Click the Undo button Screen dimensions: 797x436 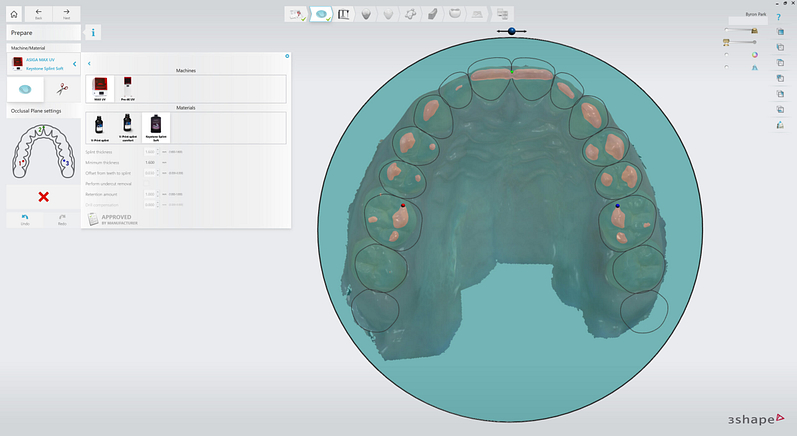click(x=24, y=219)
